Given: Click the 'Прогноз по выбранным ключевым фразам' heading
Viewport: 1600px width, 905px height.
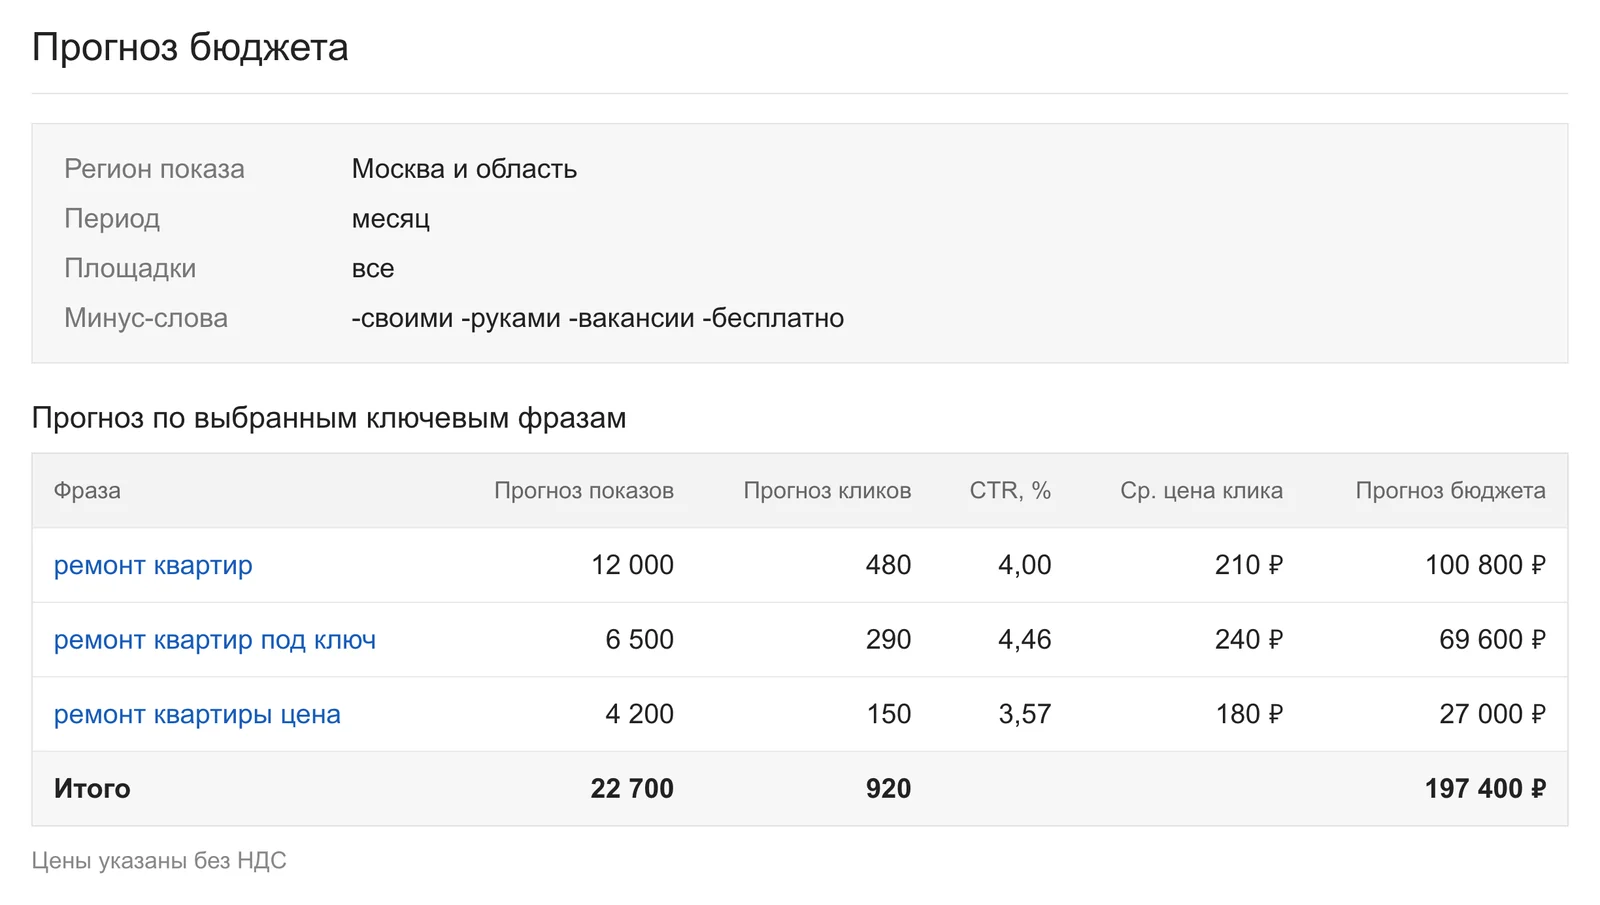Looking at the screenshot, I should [329, 418].
